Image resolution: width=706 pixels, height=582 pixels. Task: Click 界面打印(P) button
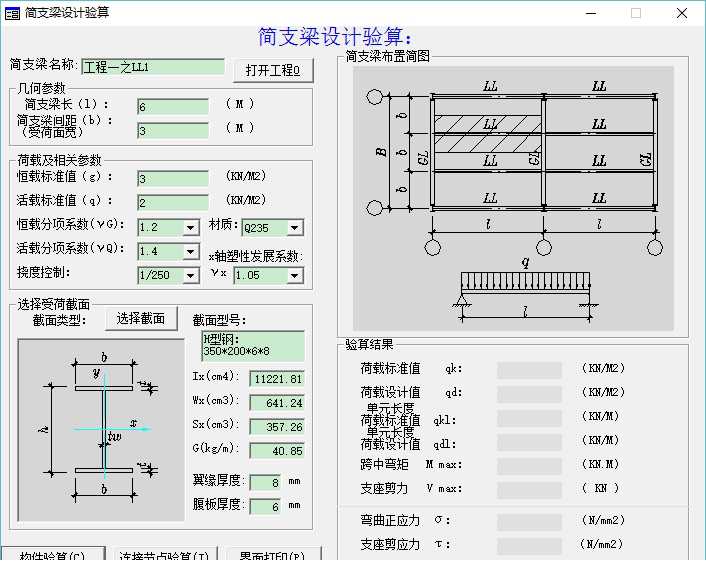(273, 554)
